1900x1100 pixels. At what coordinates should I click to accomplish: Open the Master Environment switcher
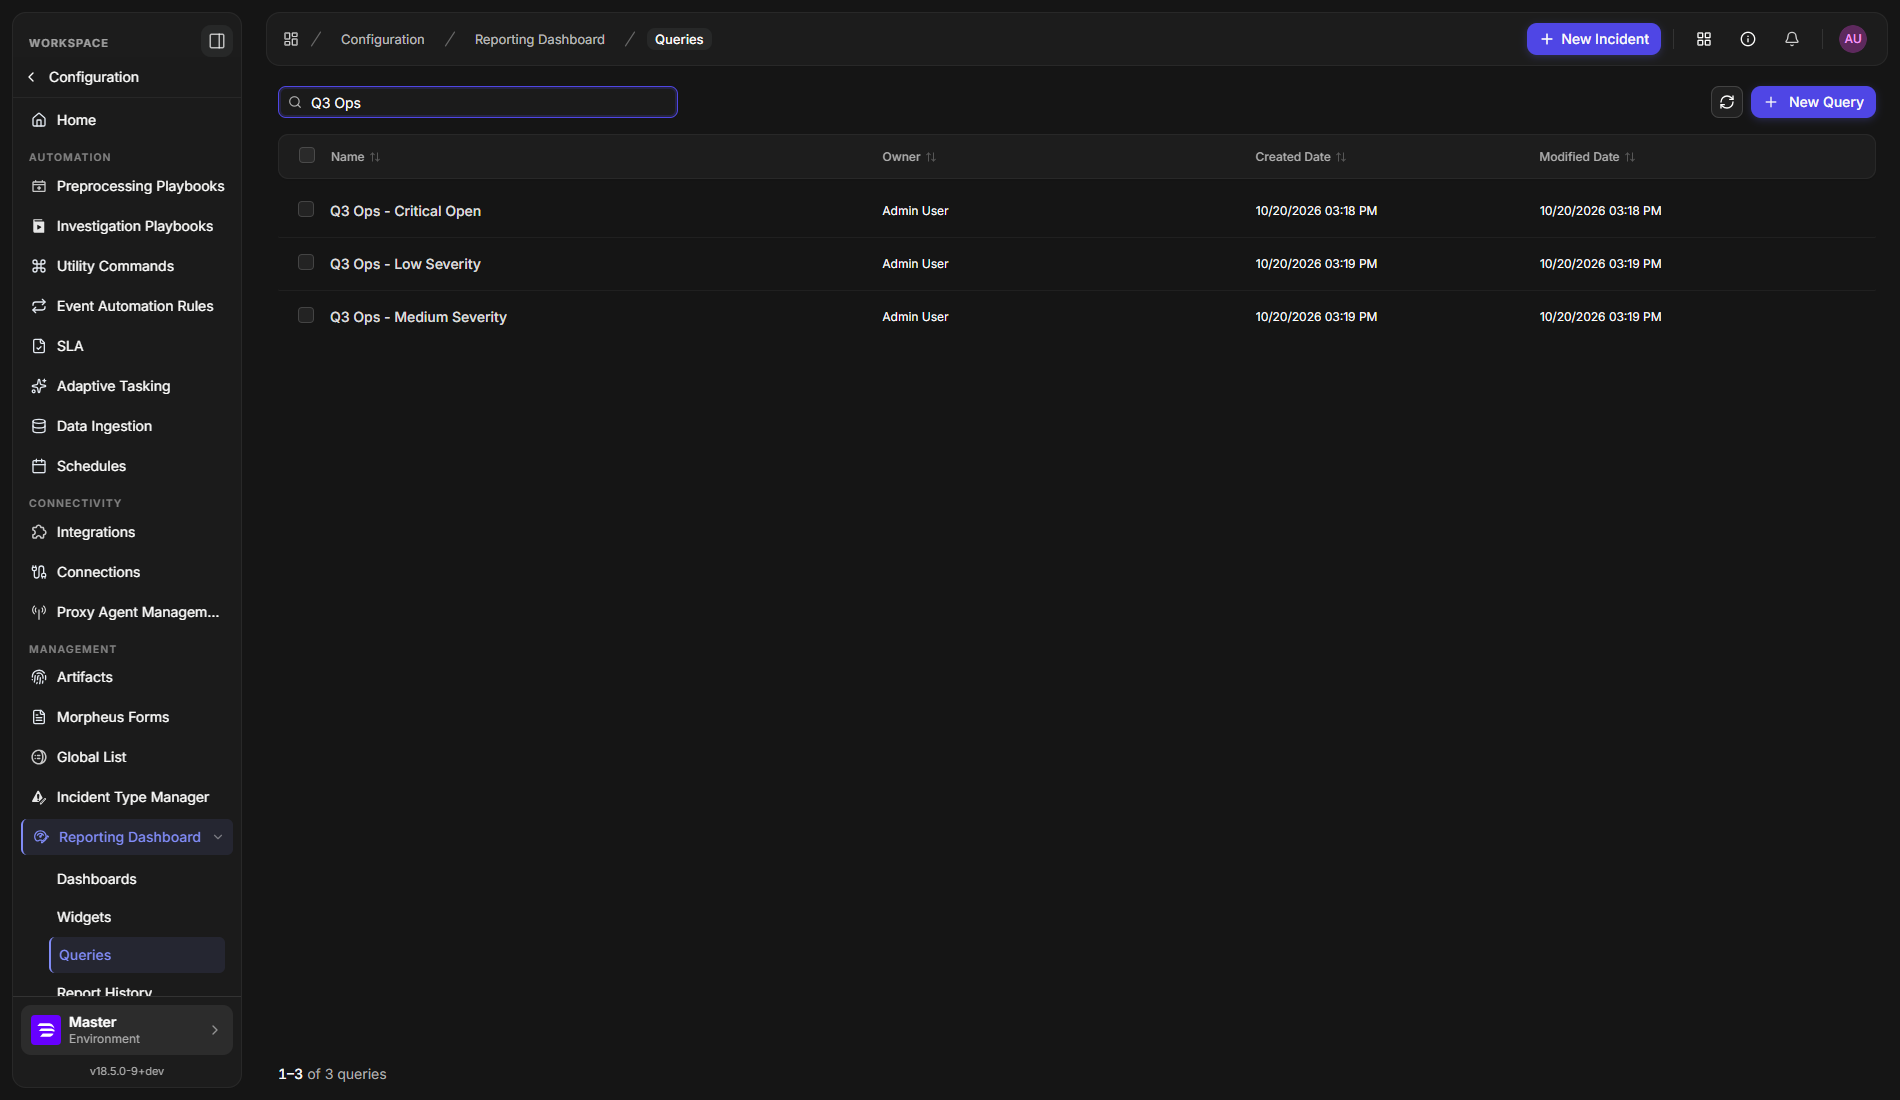click(x=127, y=1030)
